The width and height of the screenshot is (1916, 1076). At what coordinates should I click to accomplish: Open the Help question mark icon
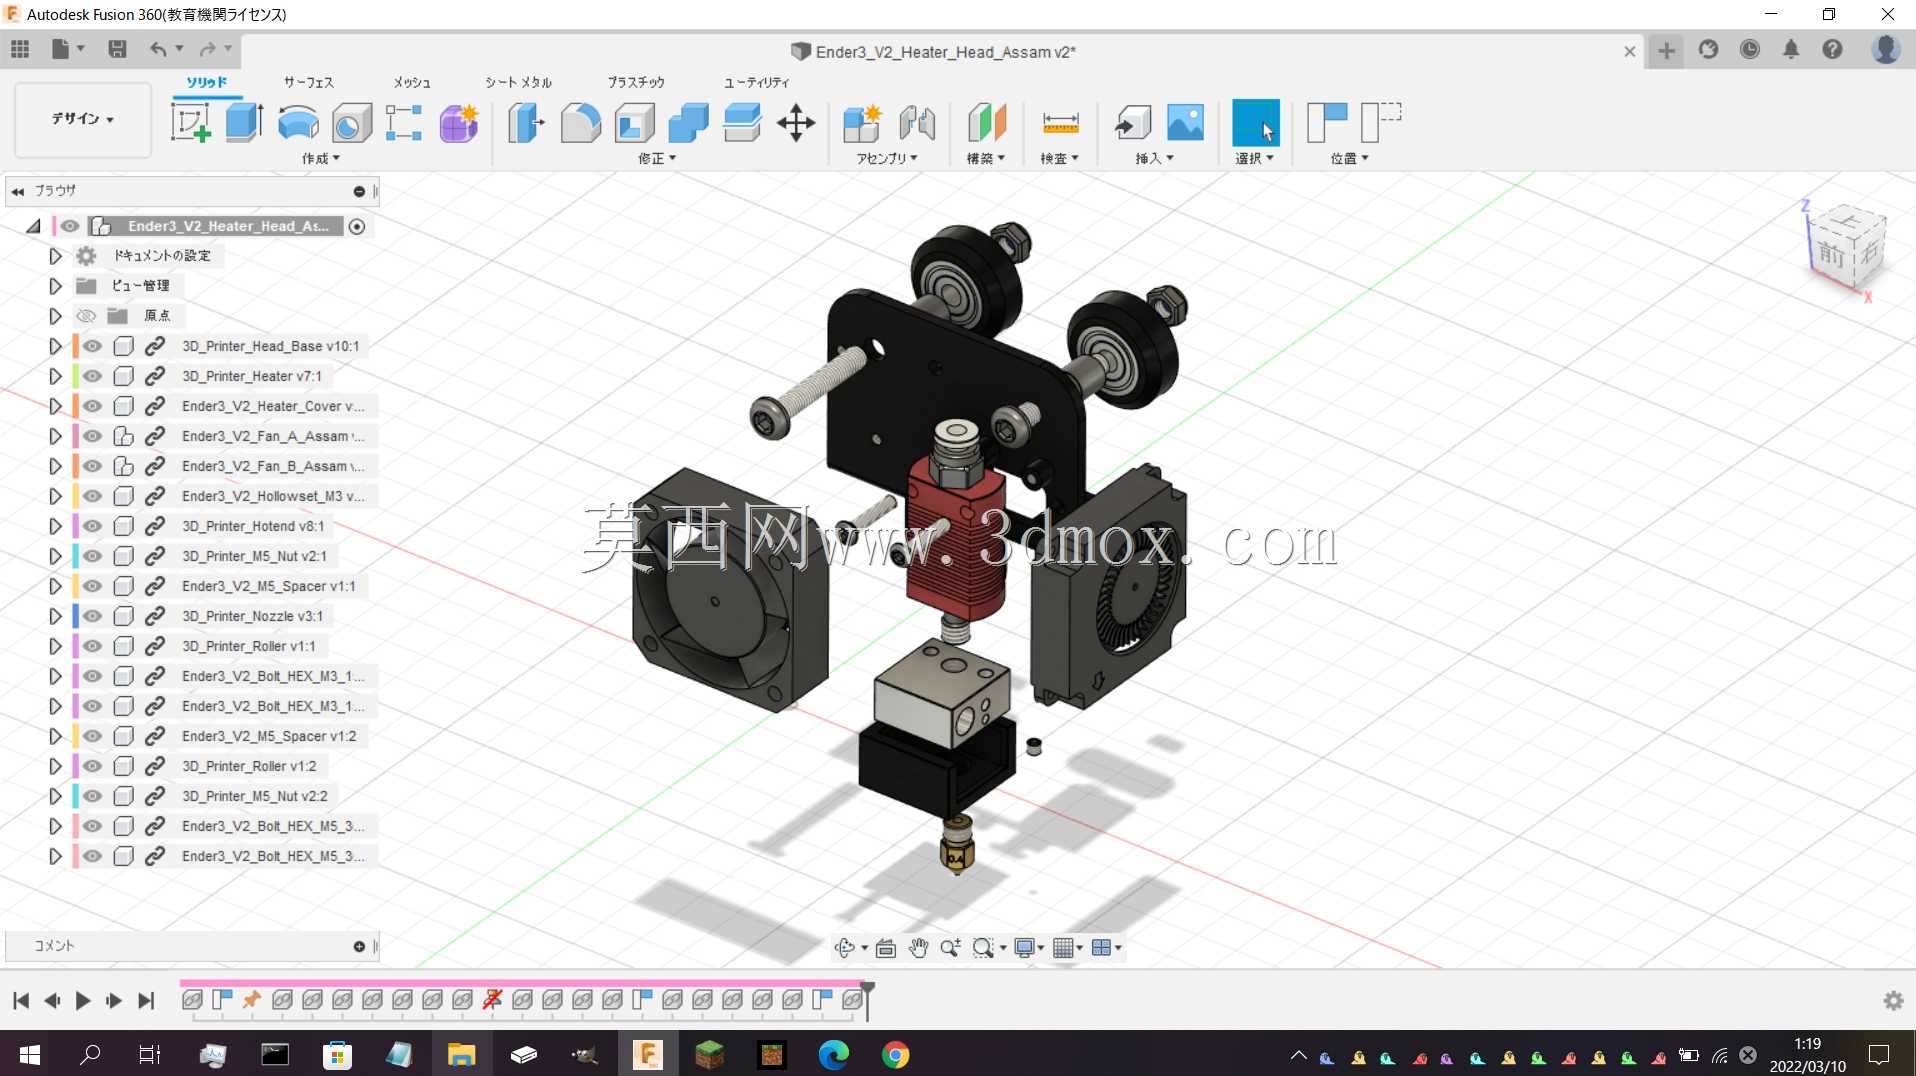pyautogui.click(x=1832, y=49)
